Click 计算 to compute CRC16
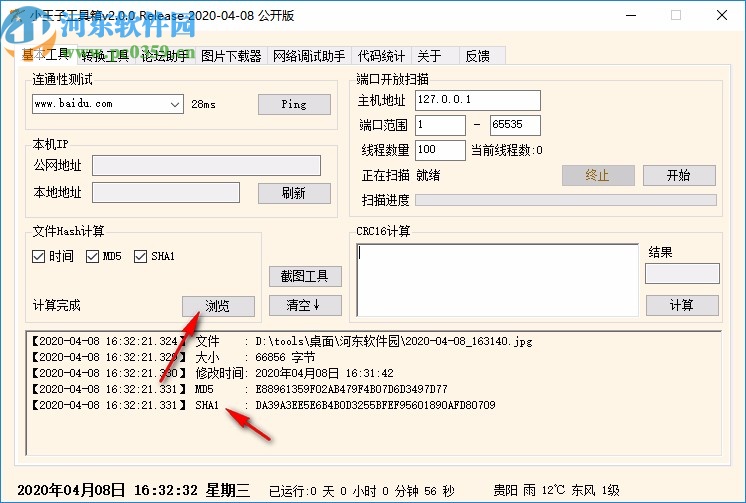Viewport: 746px width, 503px height. click(682, 306)
